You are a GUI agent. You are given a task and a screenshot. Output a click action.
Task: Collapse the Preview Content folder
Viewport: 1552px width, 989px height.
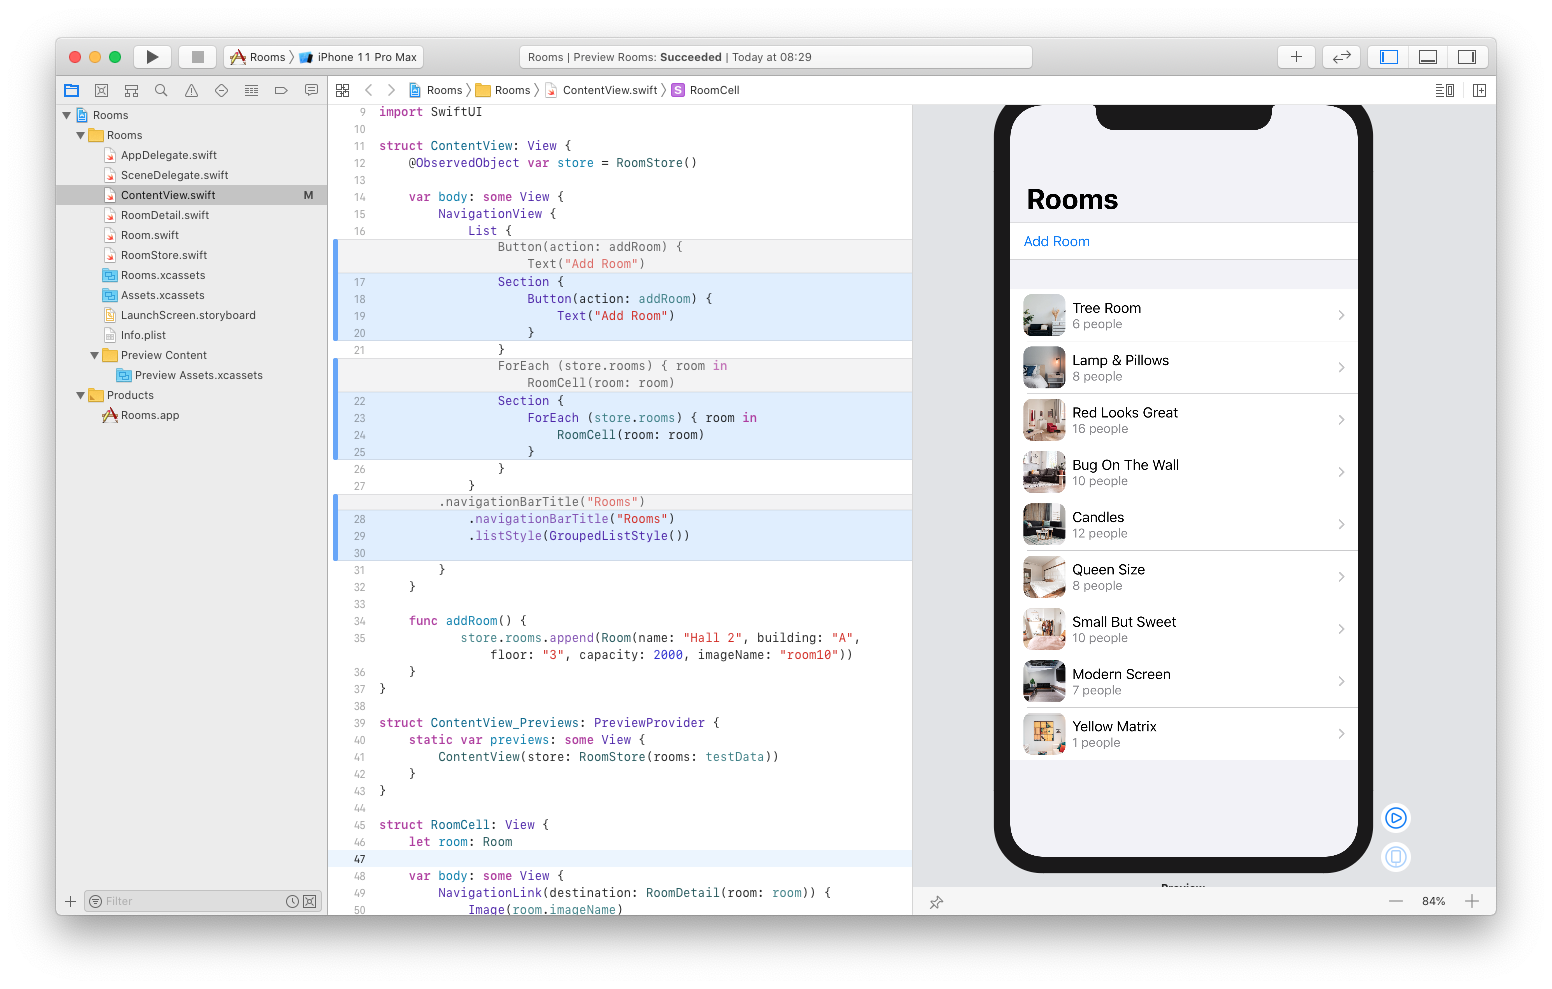click(x=94, y=355)
